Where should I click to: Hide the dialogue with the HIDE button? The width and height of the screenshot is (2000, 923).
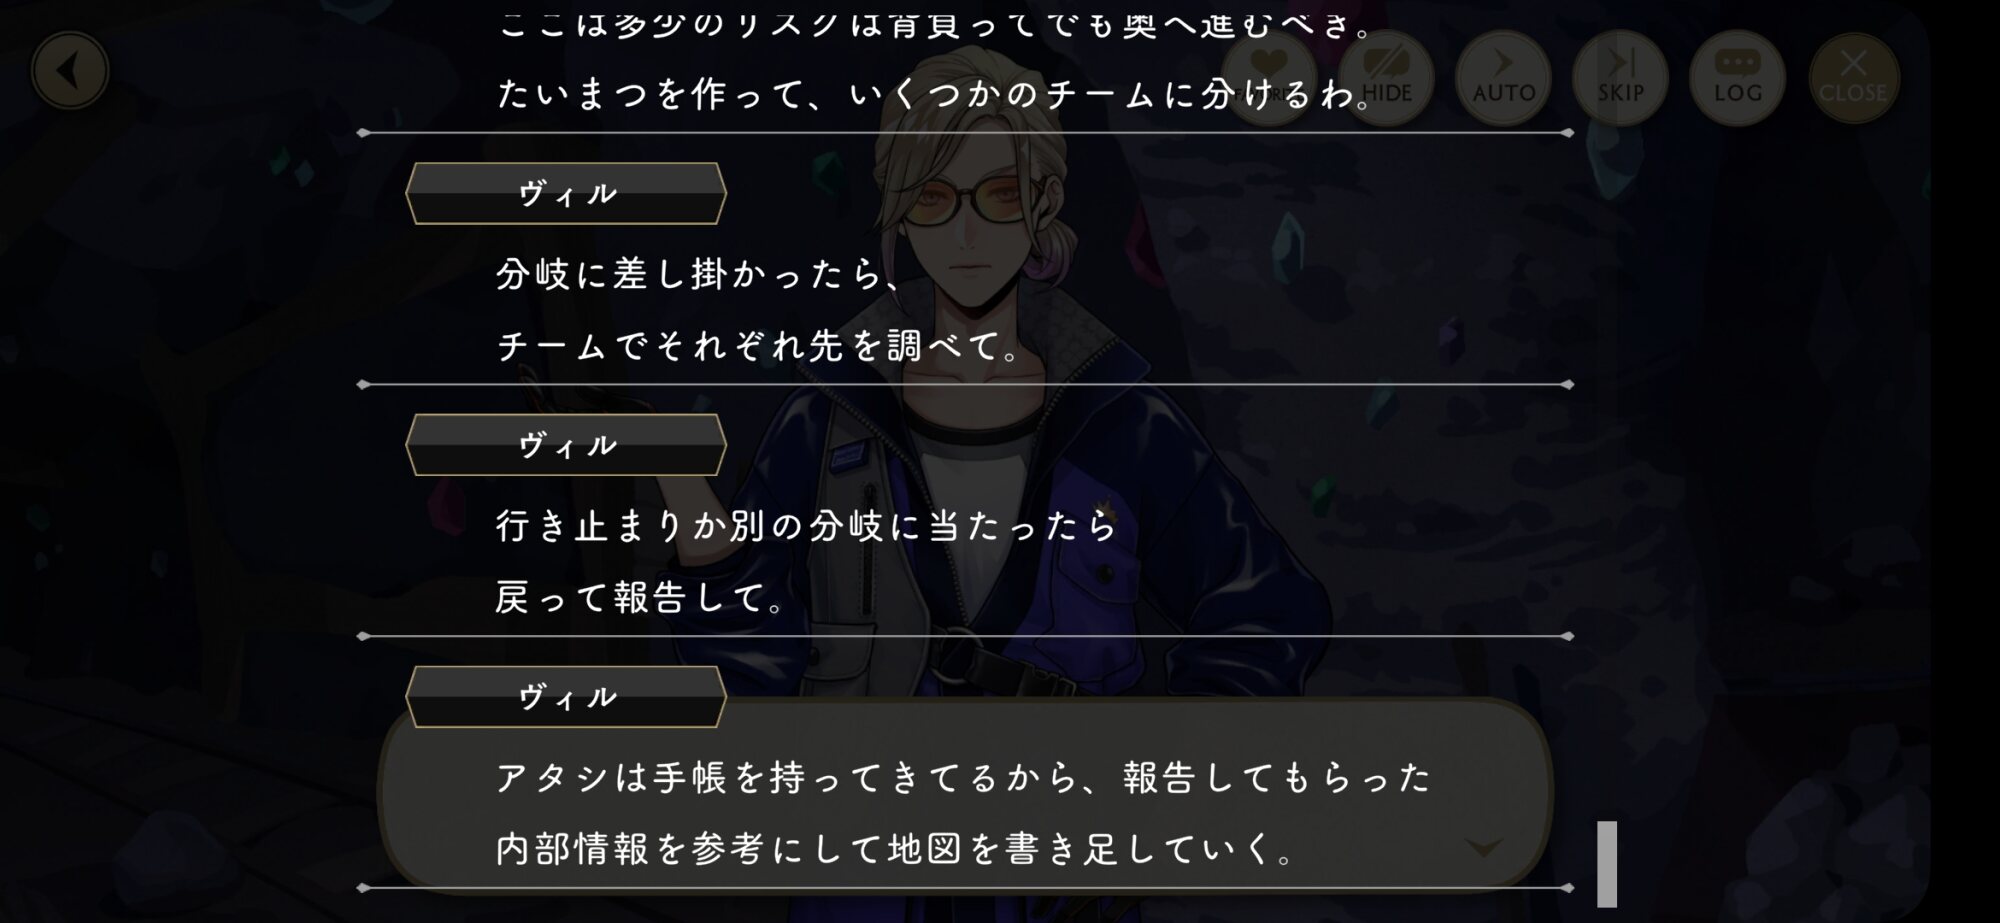pos(1386,77)
